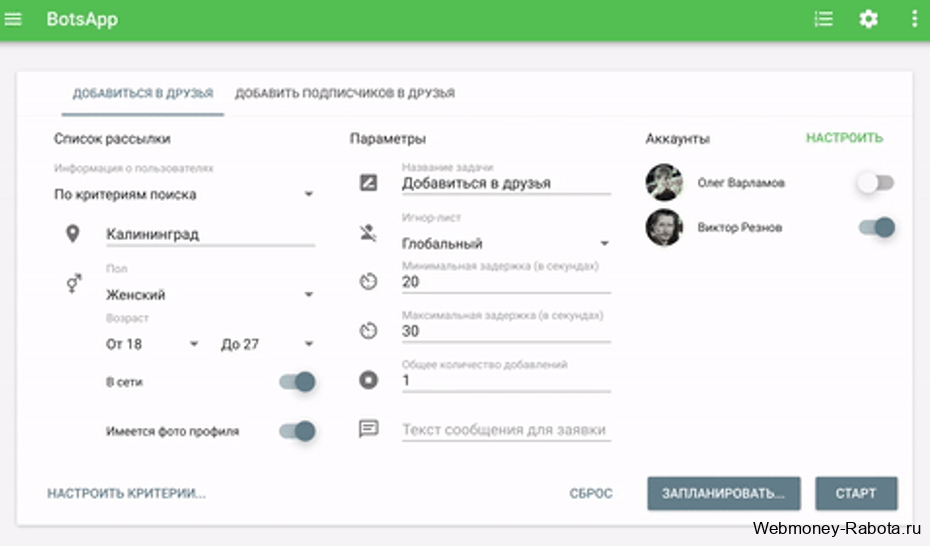Click the minimum delay field with 20

tap(506, 282)
